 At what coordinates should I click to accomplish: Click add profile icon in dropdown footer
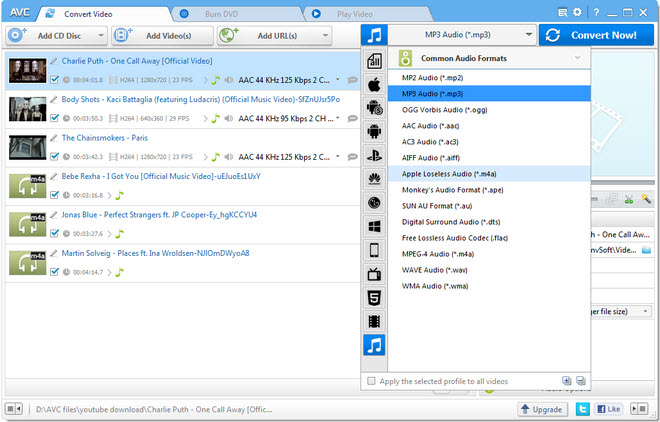point(567,381)
